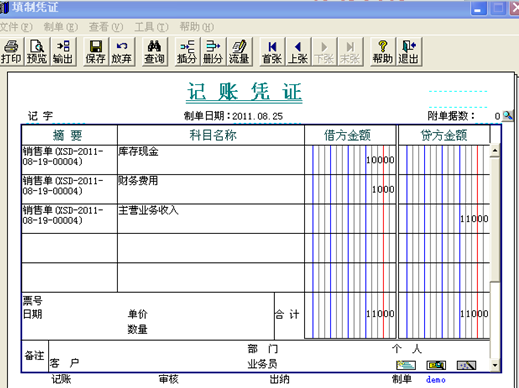Click the 输出 export icon

pyautogui.click(x=63, y=52)
